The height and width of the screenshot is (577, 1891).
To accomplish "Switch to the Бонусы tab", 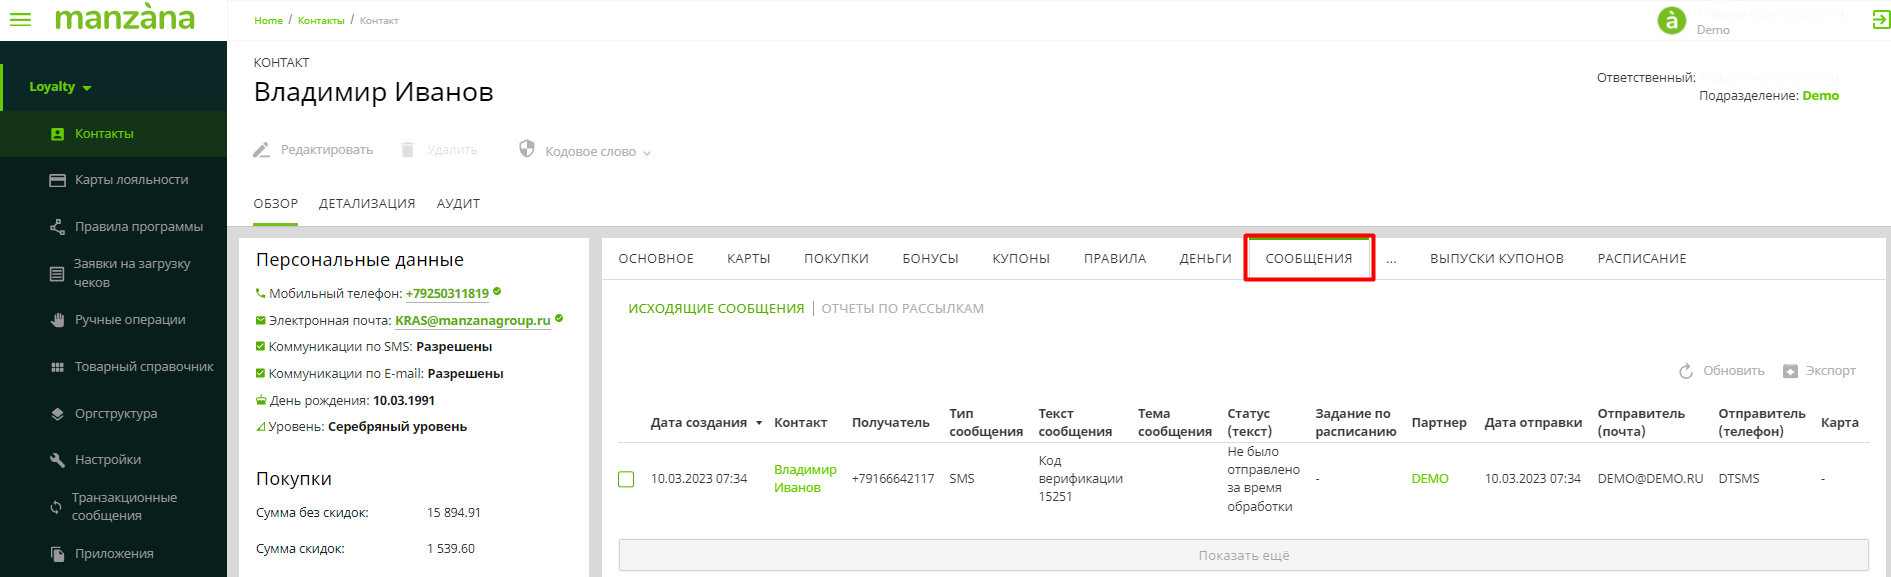I will tap(930, 259).
